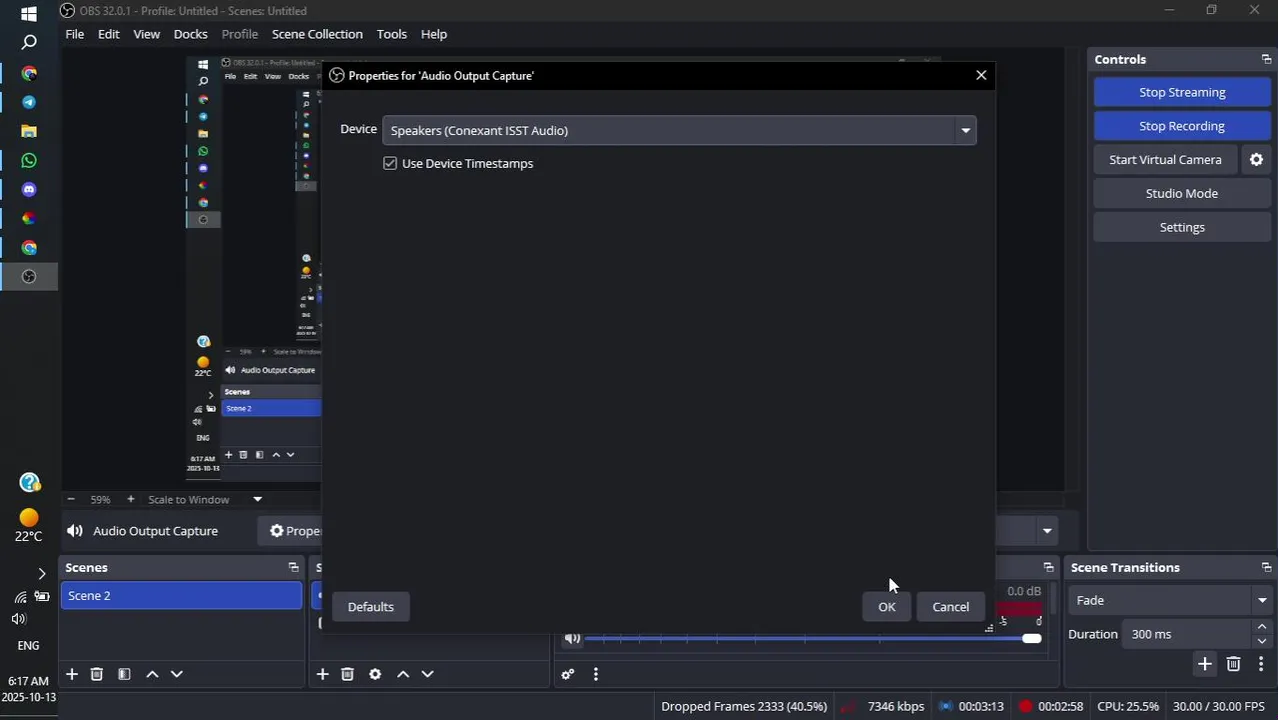Click Stop Streaming
The image size is (1278, 720).
[x=1182, y=92]
